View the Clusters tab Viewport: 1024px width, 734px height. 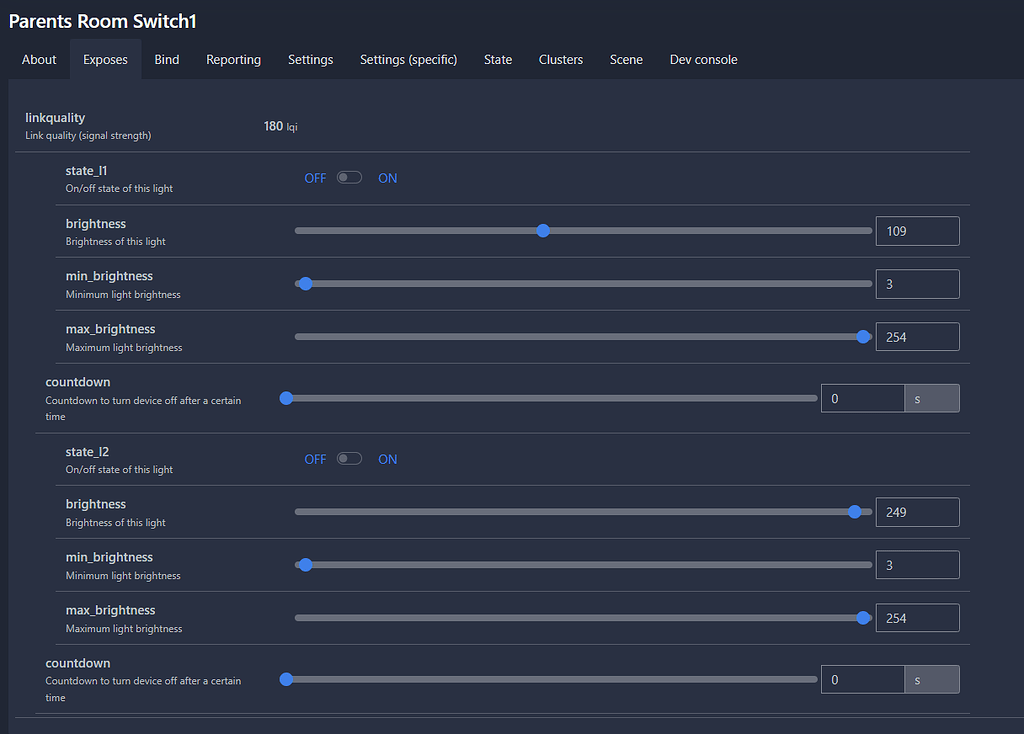coord(560,59)
